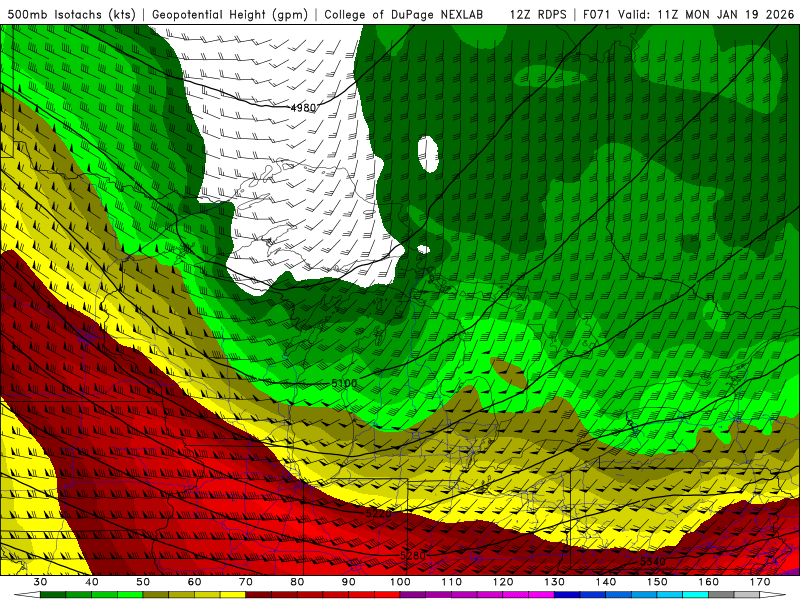Select the darkest green swatch on the color bar
Screen dimensions: 800x600
[x=53, y=594]
